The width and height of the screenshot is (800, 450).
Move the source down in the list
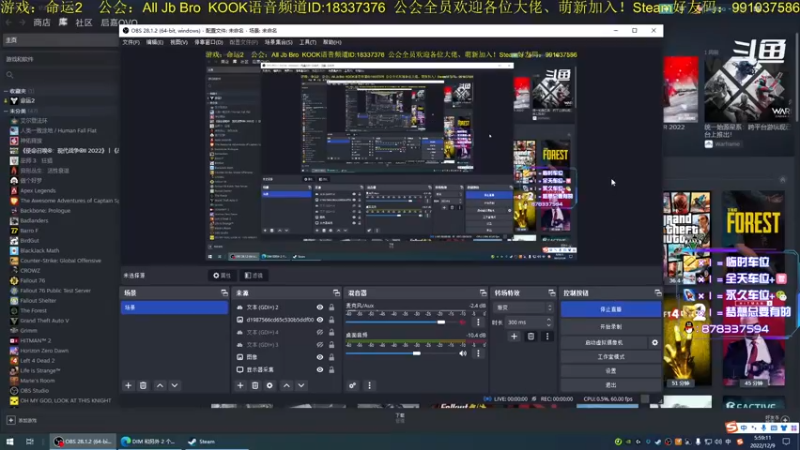click(302, 386)
